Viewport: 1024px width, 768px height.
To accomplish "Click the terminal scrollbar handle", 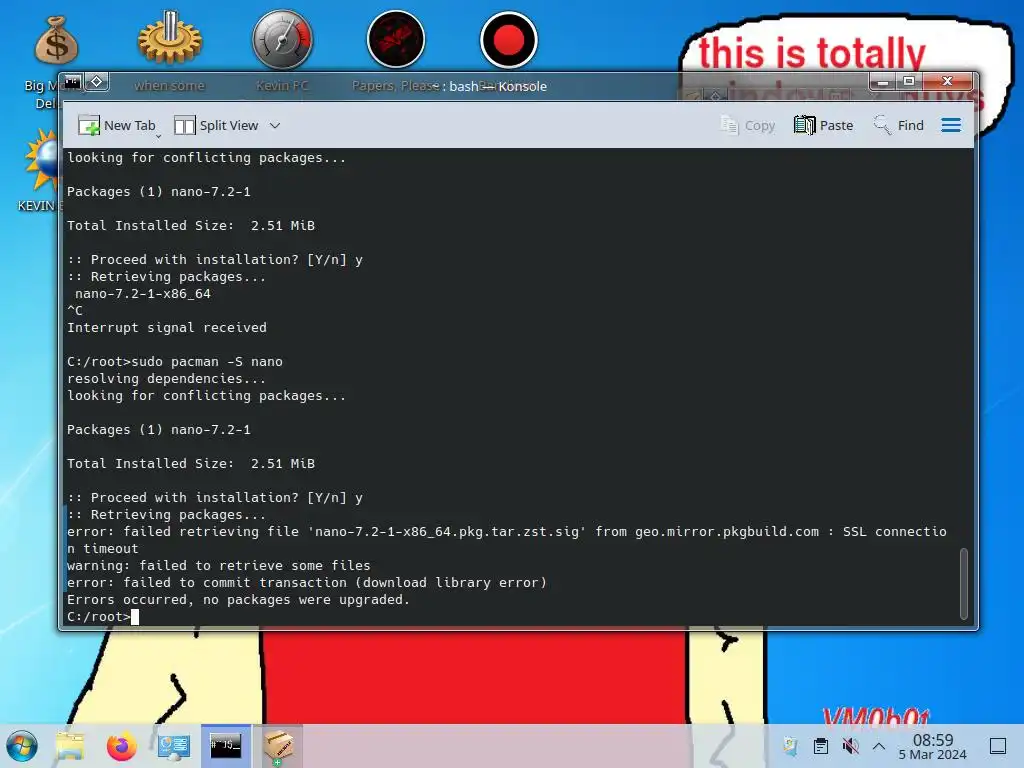I will tap(963, 583).
